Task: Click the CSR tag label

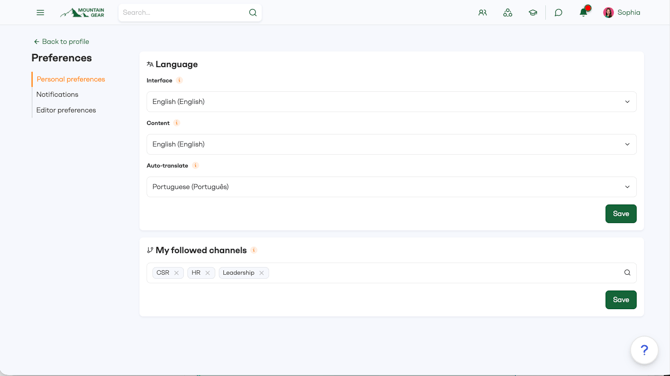Action: tap(163, 273)
